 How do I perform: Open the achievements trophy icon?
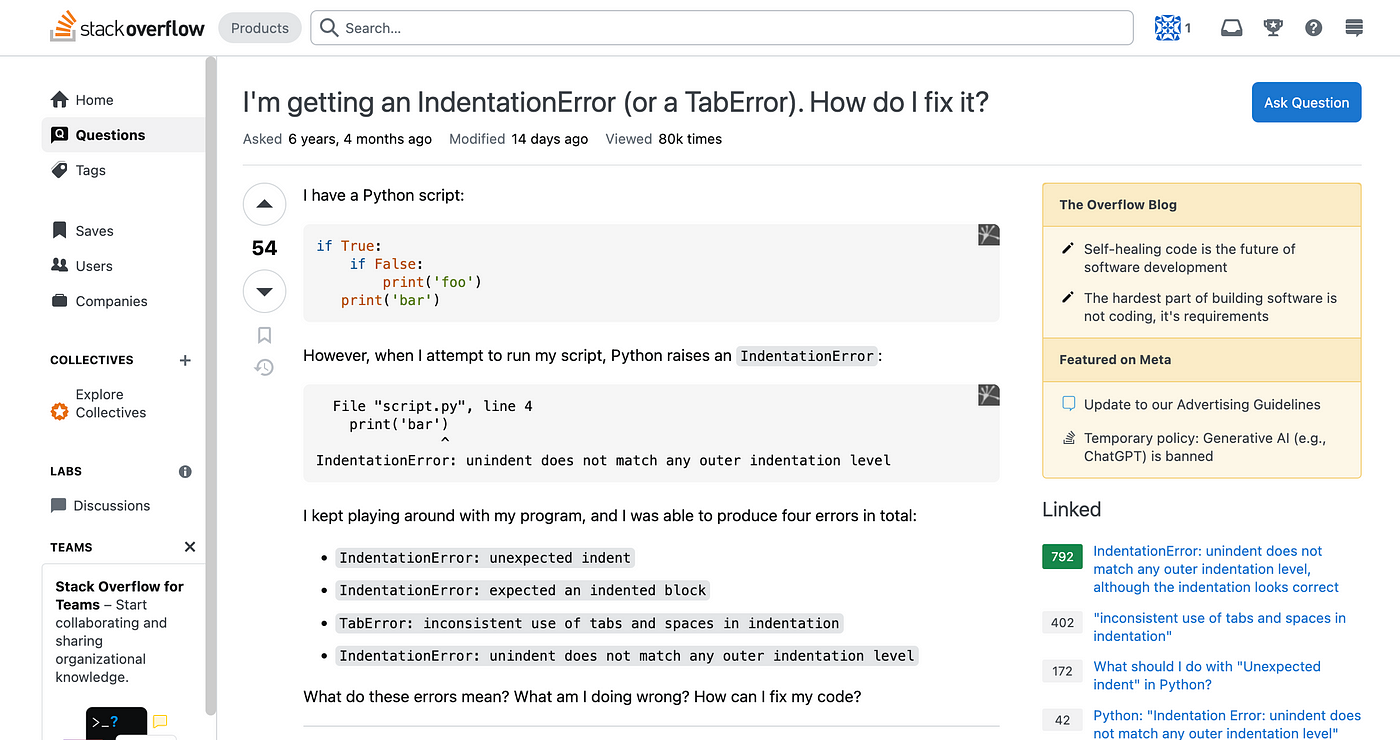[x=1273, y=28]
